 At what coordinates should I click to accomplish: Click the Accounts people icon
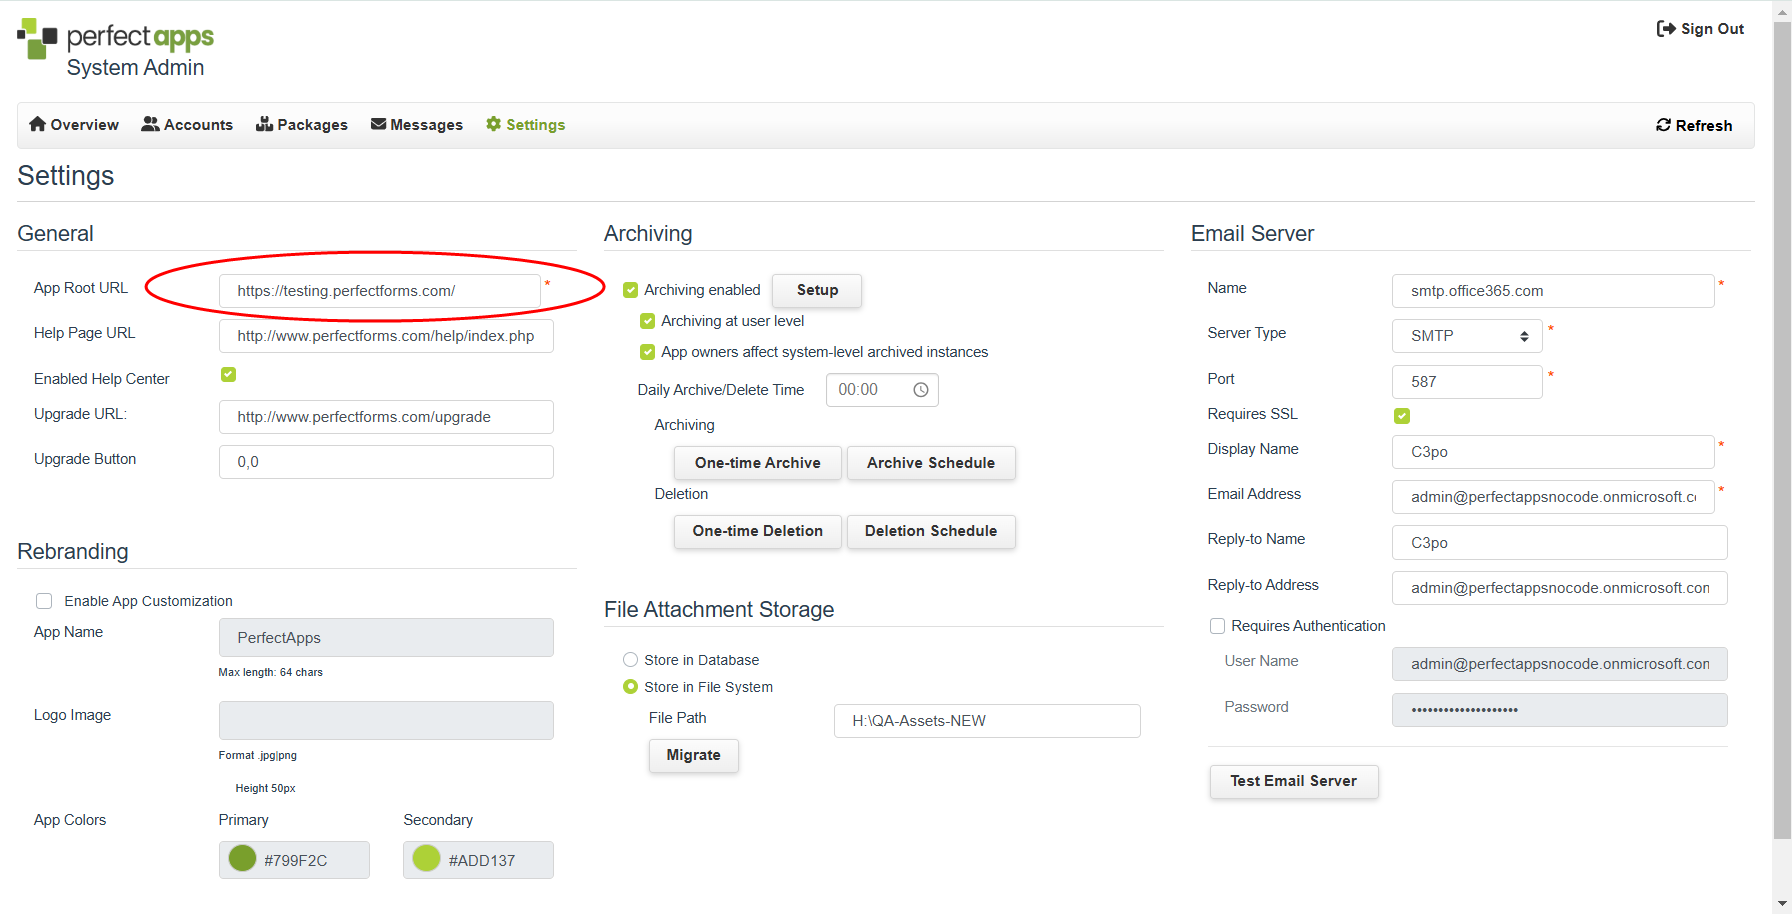tap(150, 124)
